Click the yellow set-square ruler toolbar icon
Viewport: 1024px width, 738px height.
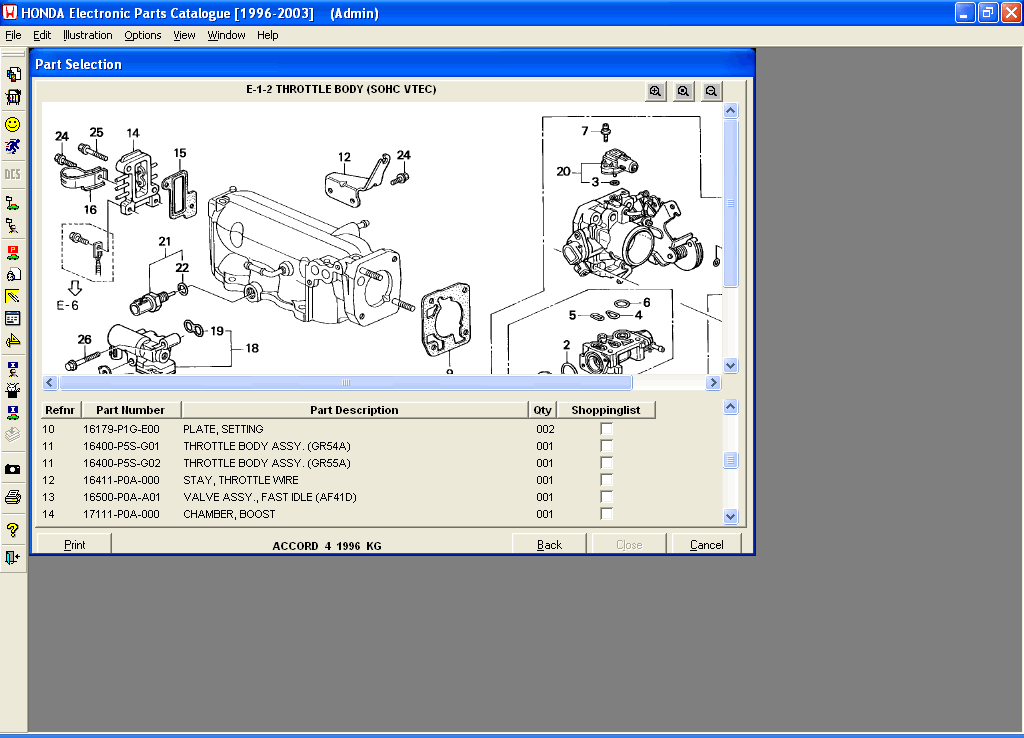pyautogui.click(x=13, y=341)
